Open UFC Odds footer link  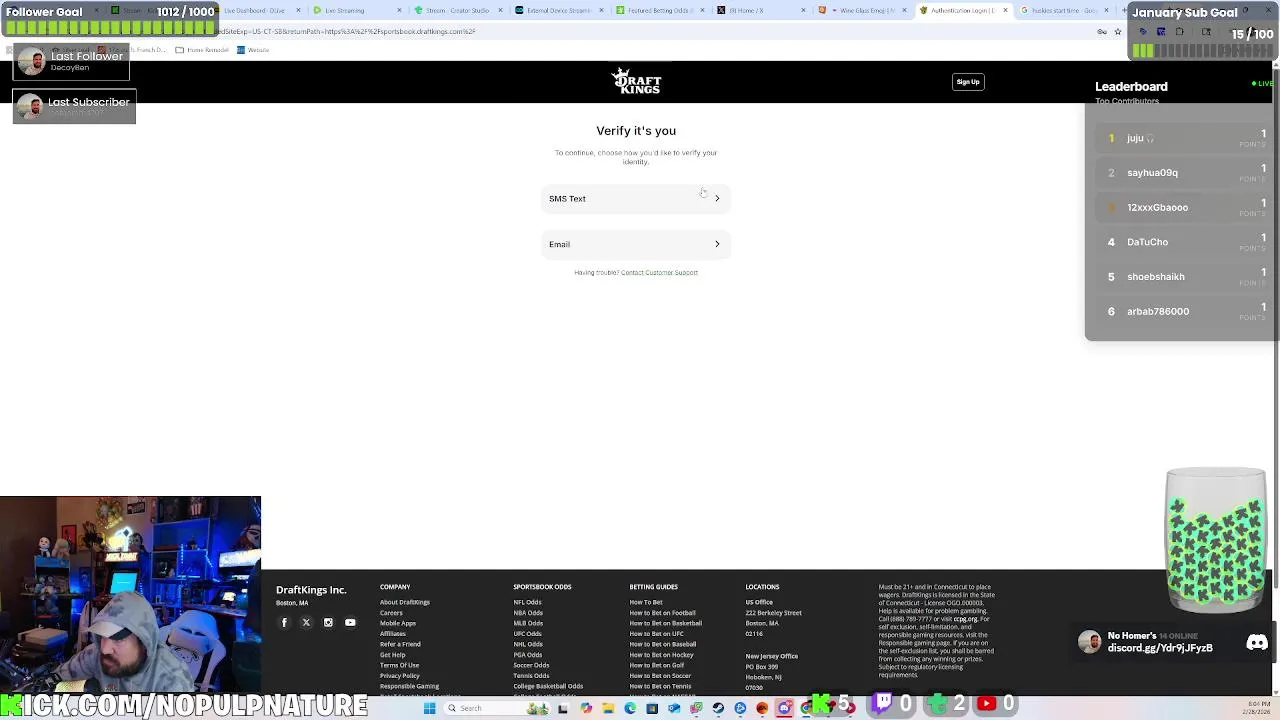527,634
